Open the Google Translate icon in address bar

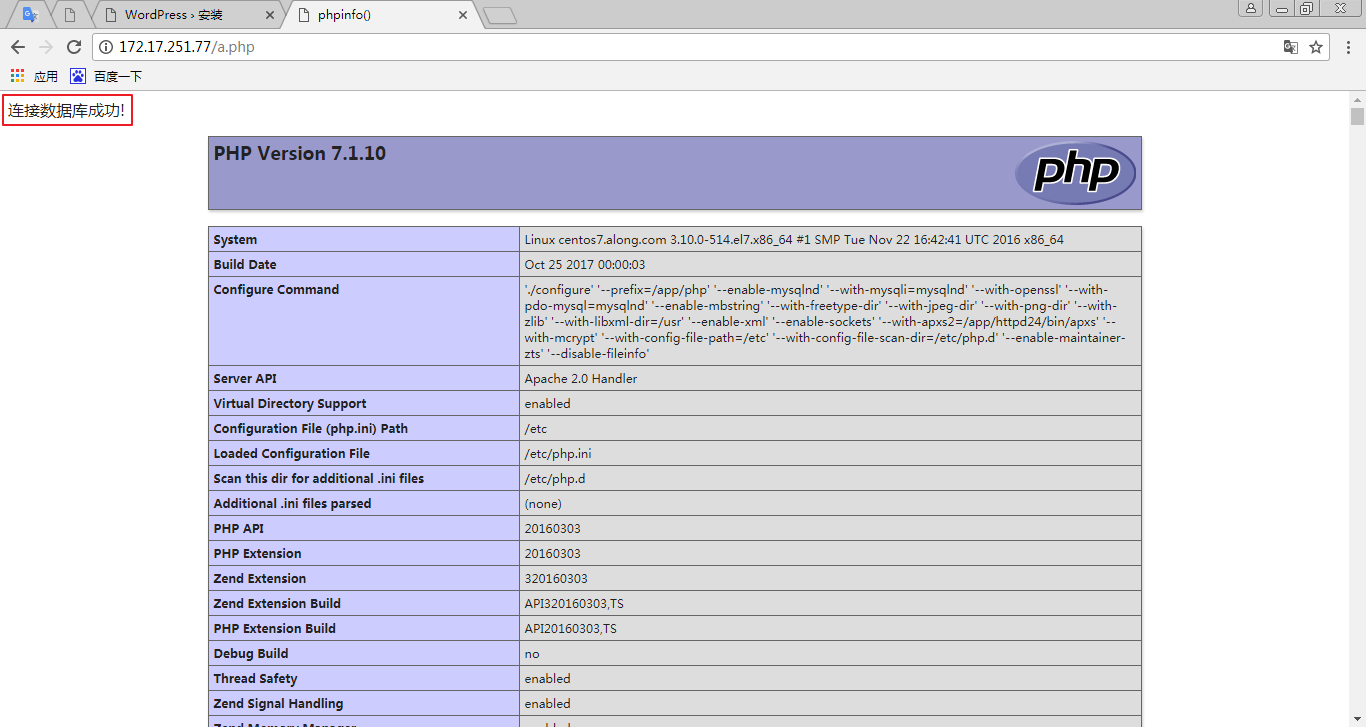tap(1291, 46)
